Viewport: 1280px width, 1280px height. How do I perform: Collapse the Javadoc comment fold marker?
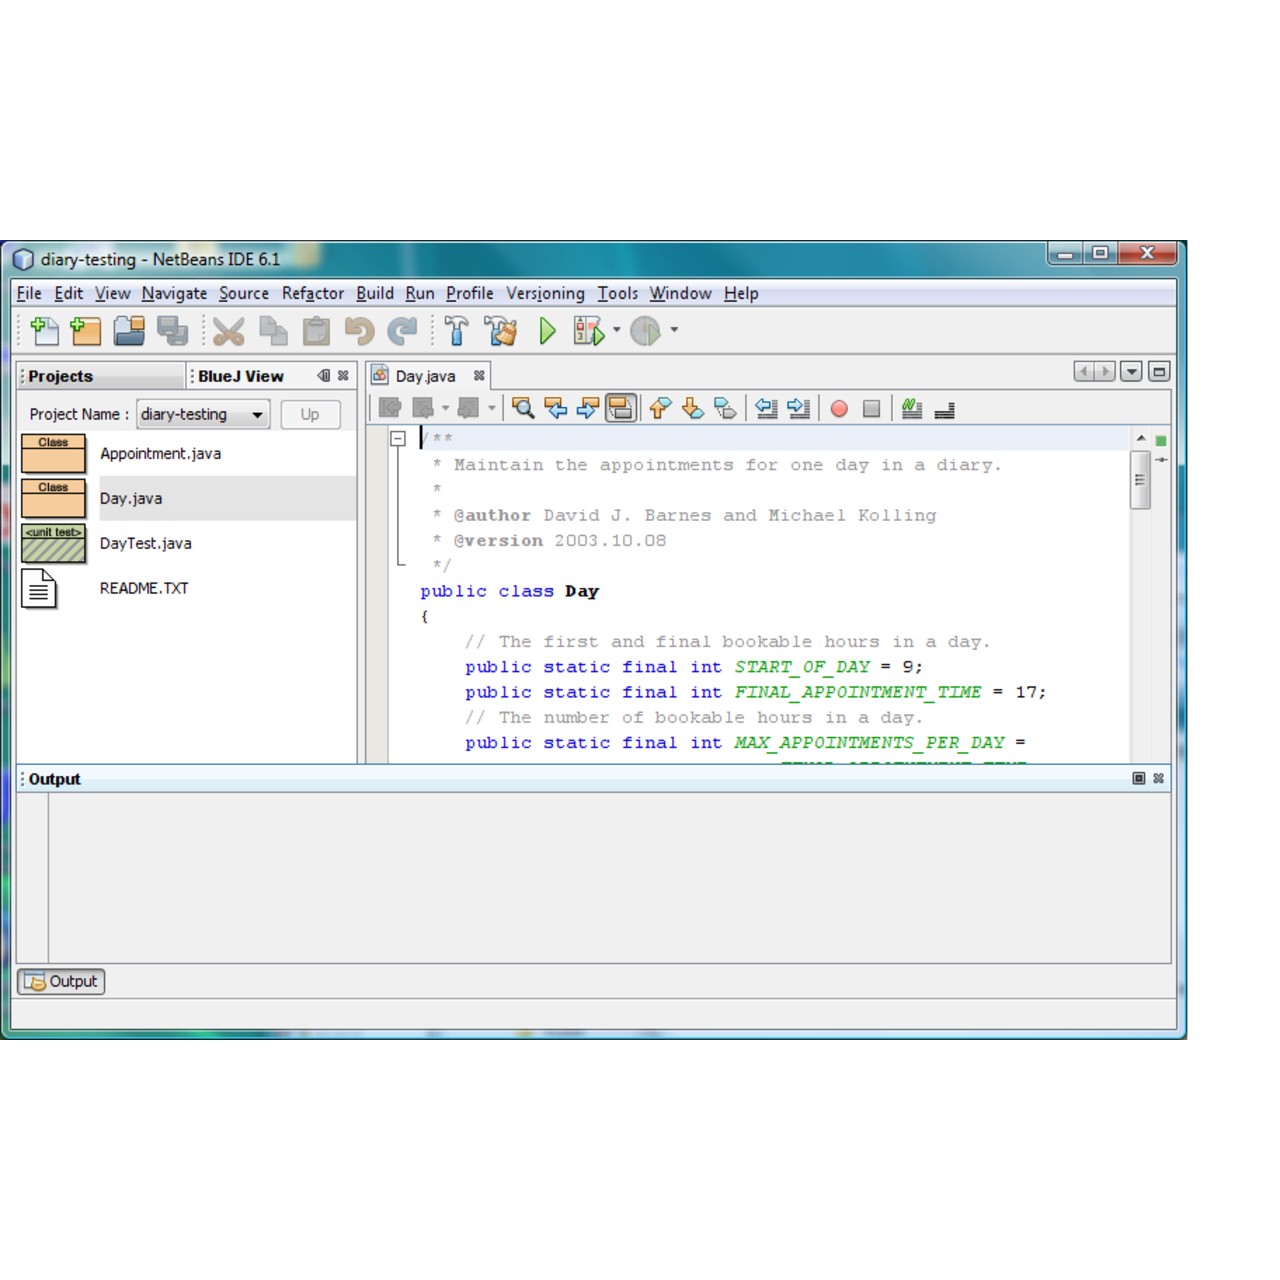tap(398, 438)
